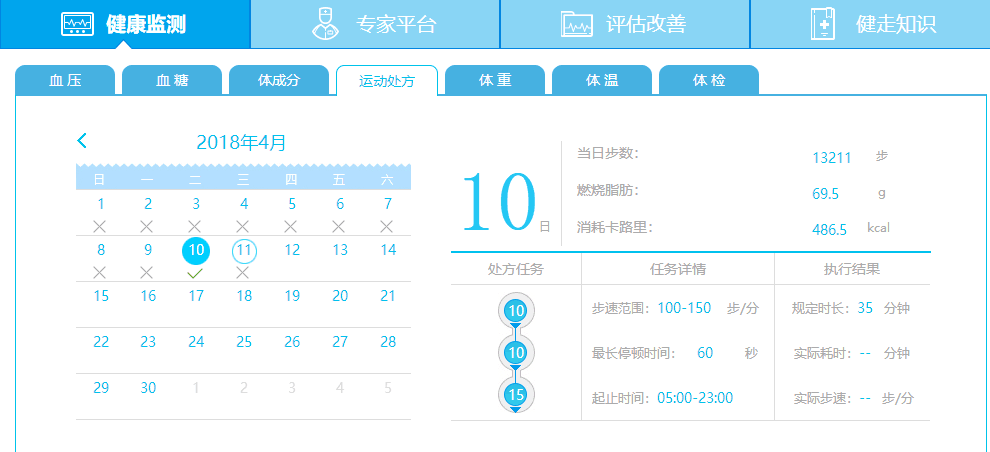The height and width of the screenshot is (452, 990).
Task: Click the X mark under April 1
Action: tap(100, 226)
